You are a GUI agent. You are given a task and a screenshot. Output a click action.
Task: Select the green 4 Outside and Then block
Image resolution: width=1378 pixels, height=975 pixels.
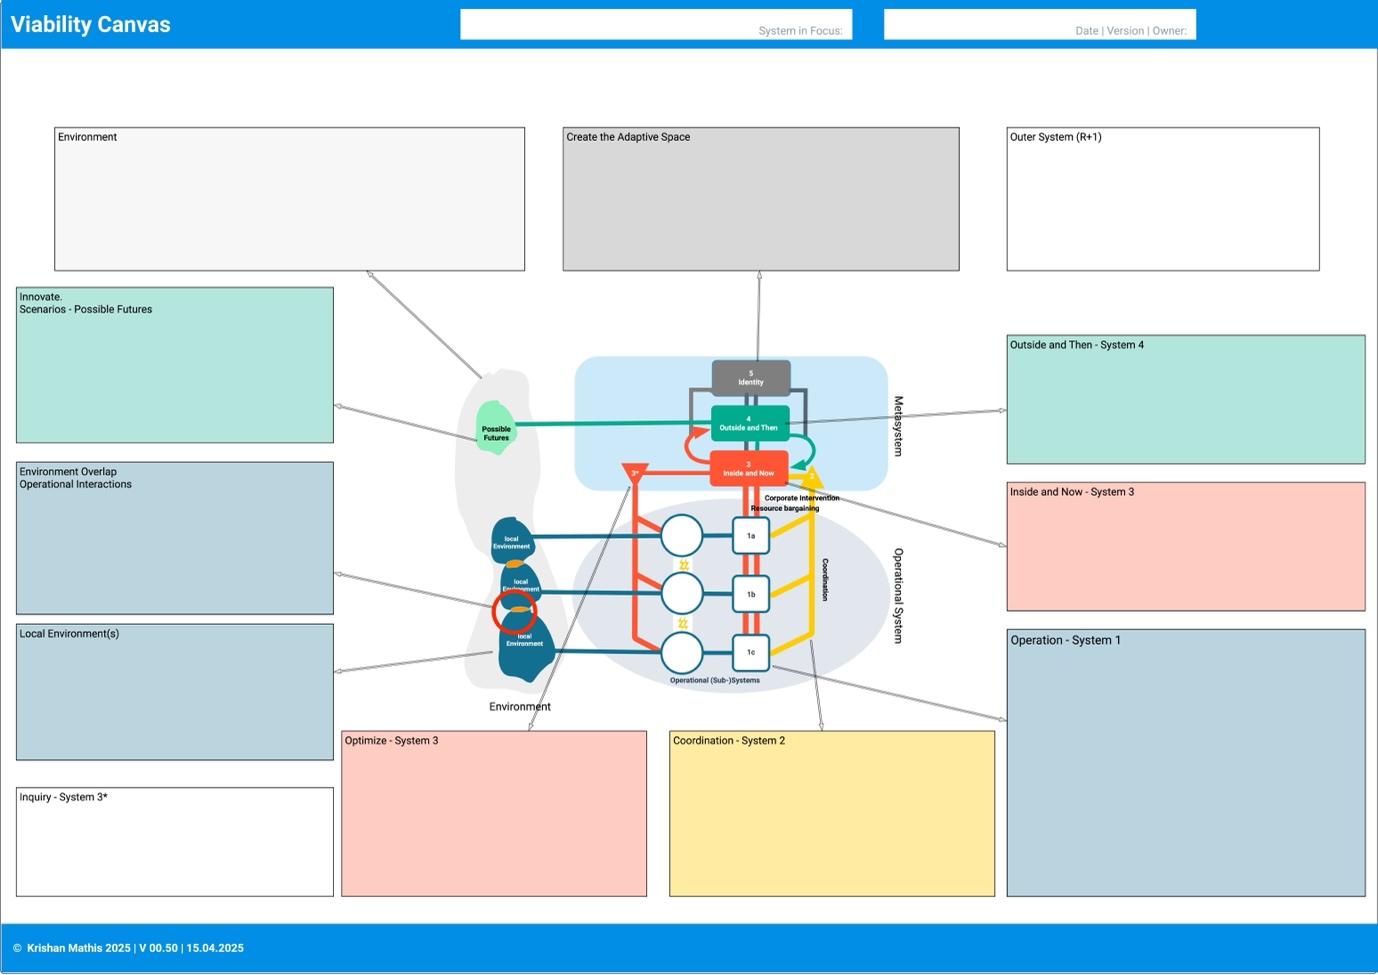[749, 423]
